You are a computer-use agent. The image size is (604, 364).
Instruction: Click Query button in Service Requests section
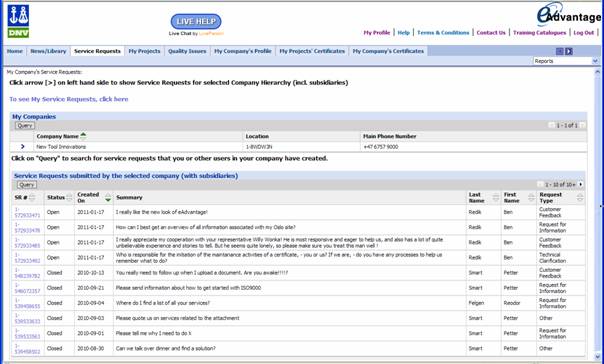pos(27,185)
